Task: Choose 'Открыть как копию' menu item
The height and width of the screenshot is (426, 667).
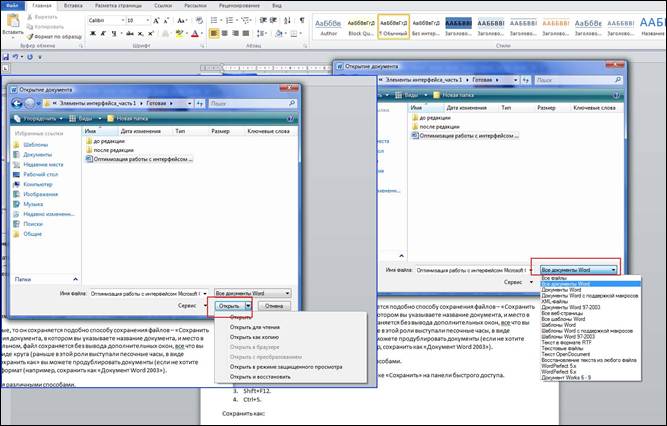Action: point(254,337)
